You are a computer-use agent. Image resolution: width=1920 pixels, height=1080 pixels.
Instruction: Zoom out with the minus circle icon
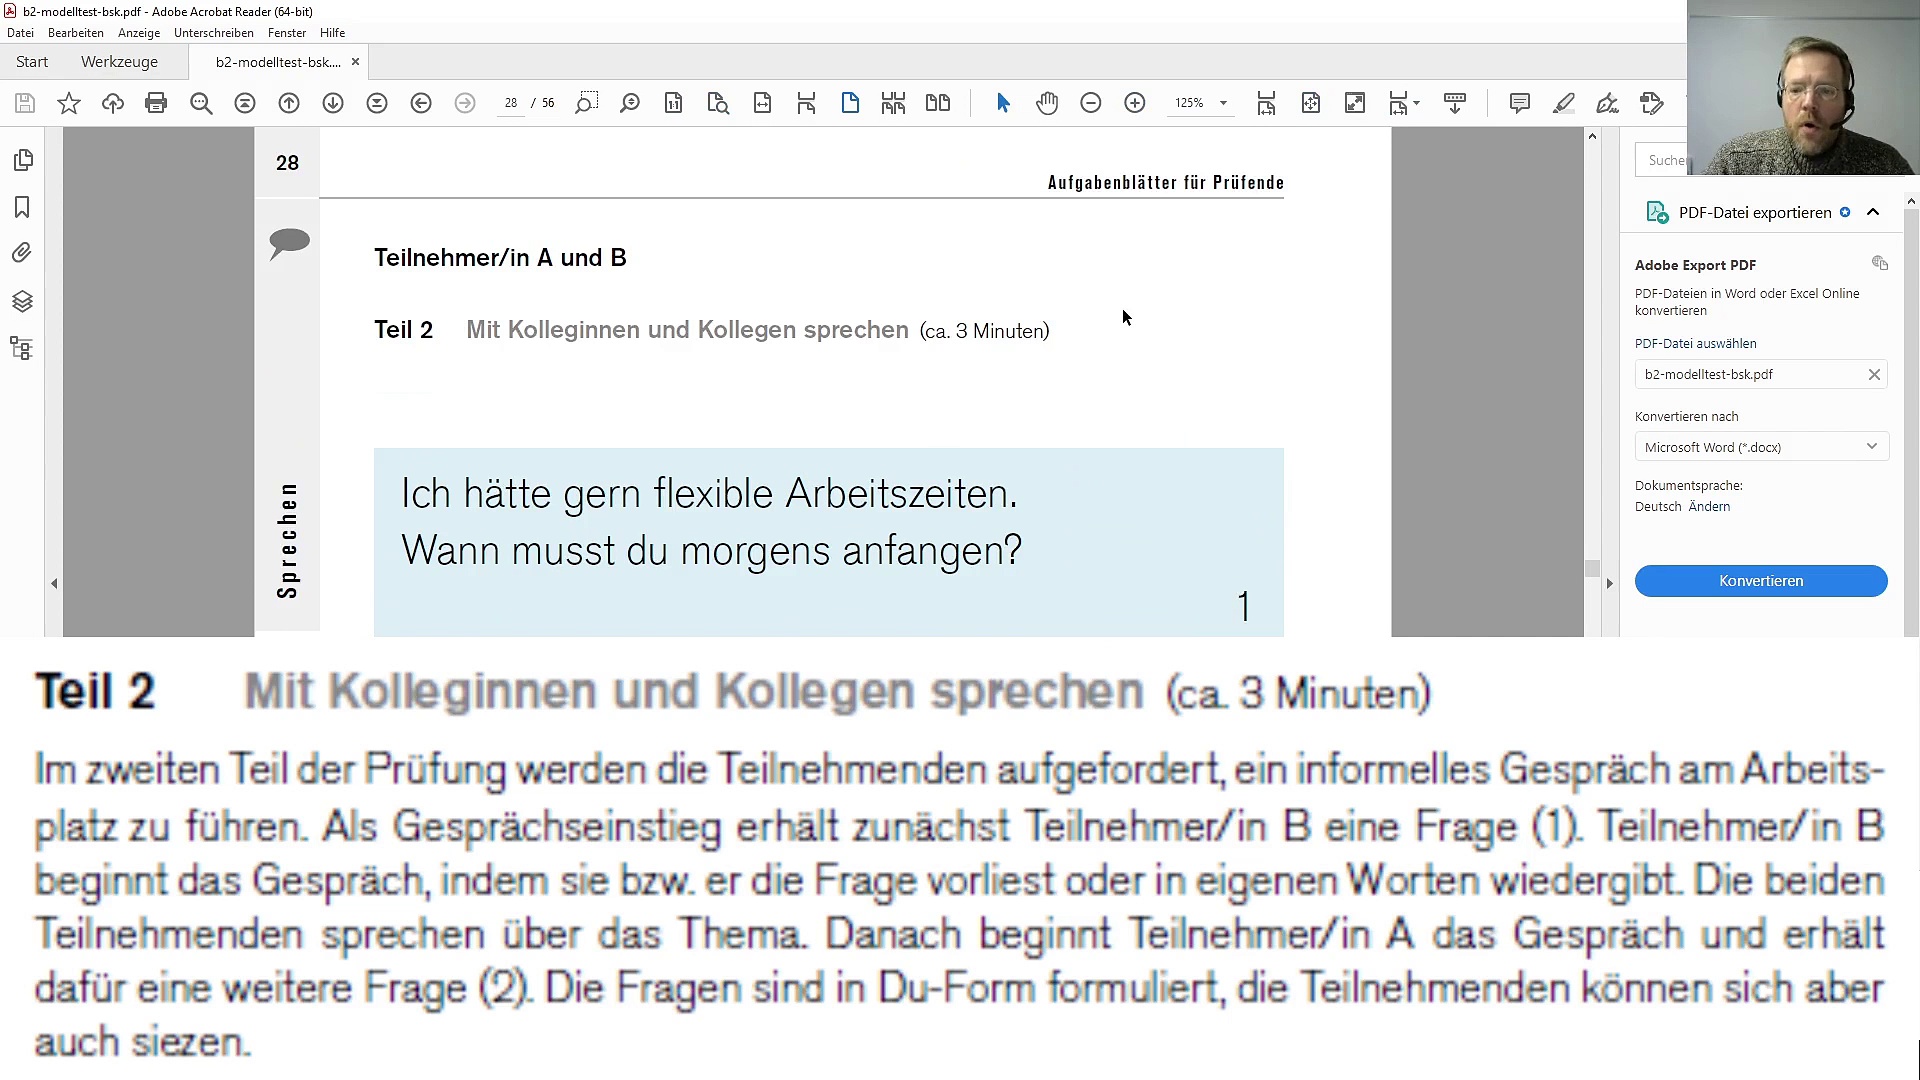pyautogui.click(x=1091, y=103)
